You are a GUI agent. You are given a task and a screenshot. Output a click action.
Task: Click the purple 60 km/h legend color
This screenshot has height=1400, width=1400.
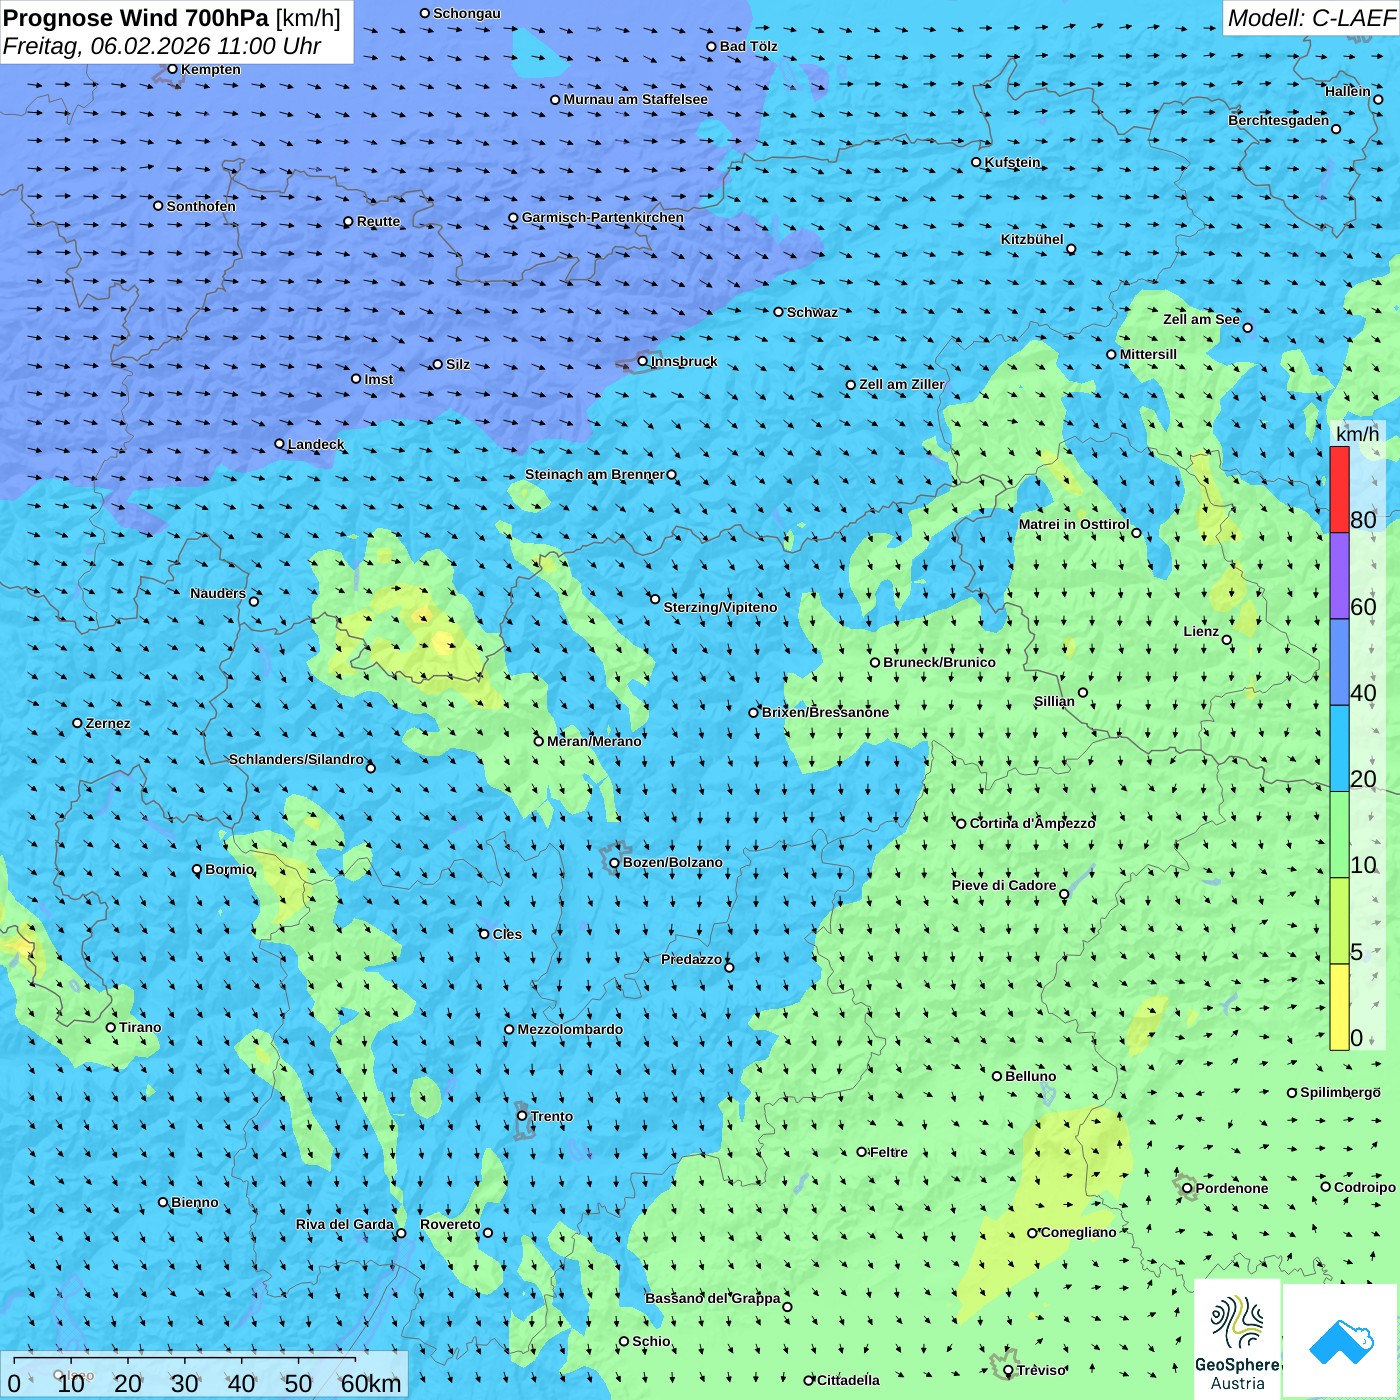(x=1339, y=576)
